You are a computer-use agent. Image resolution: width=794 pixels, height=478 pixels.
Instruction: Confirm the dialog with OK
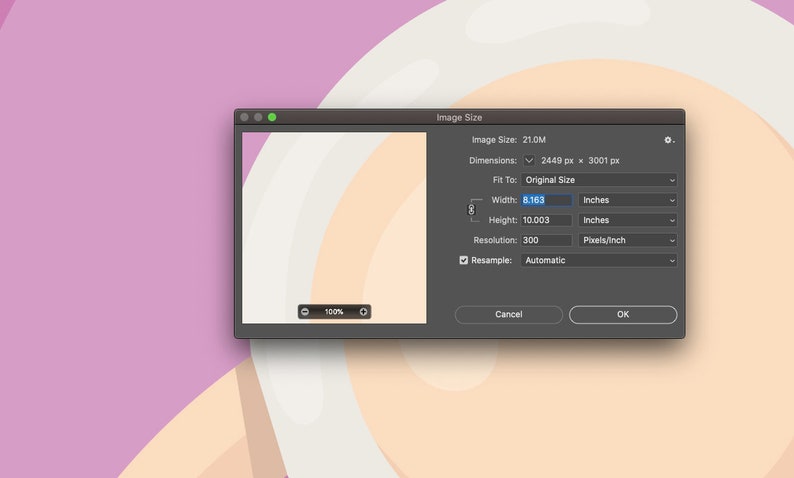pyautogui.click(x=623, y=314)
